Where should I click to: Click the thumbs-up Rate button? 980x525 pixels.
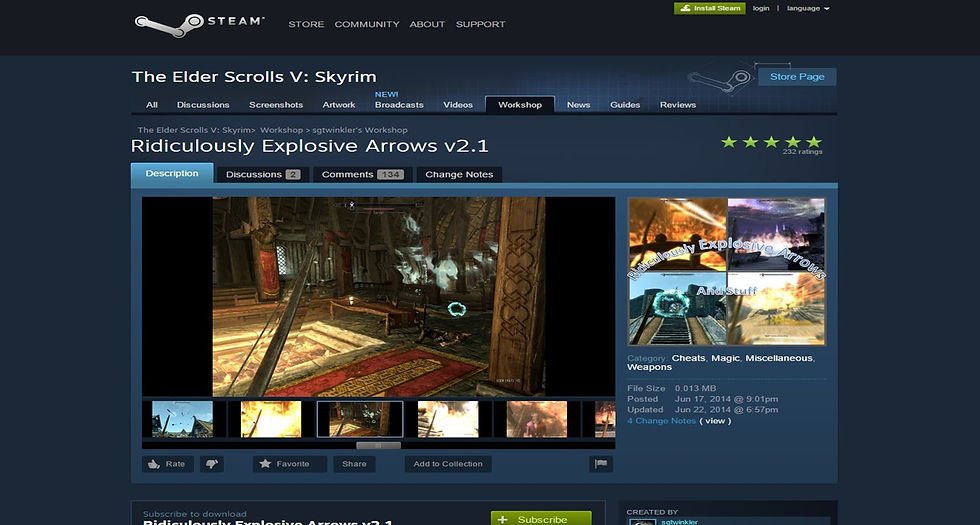(168, 464)
